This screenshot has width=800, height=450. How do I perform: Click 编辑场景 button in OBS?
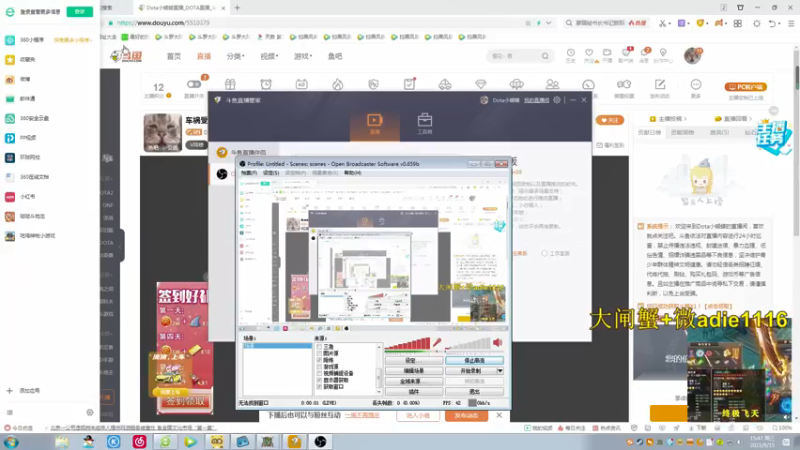(x=414, y=371)
